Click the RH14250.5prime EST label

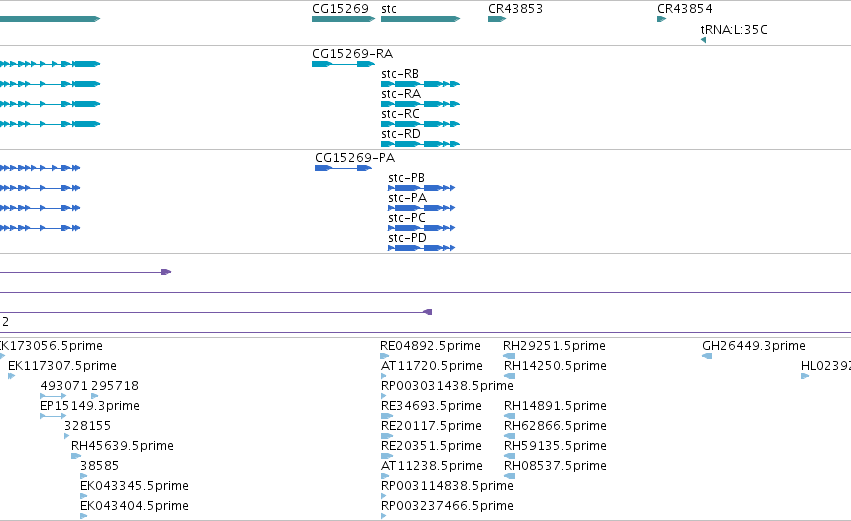555,366
